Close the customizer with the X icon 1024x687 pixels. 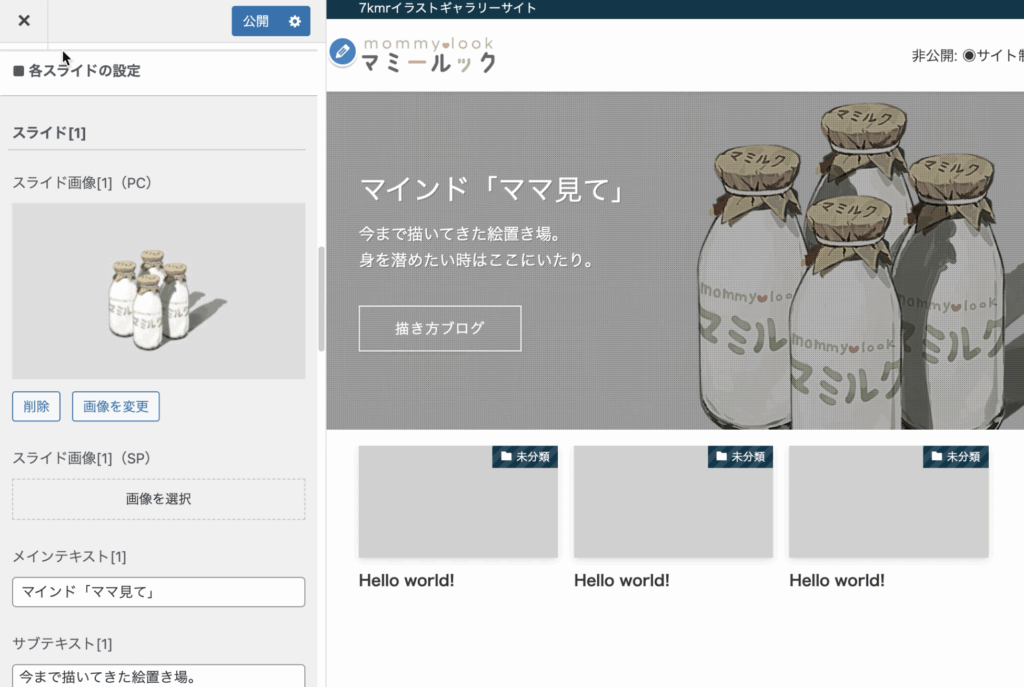24,21
